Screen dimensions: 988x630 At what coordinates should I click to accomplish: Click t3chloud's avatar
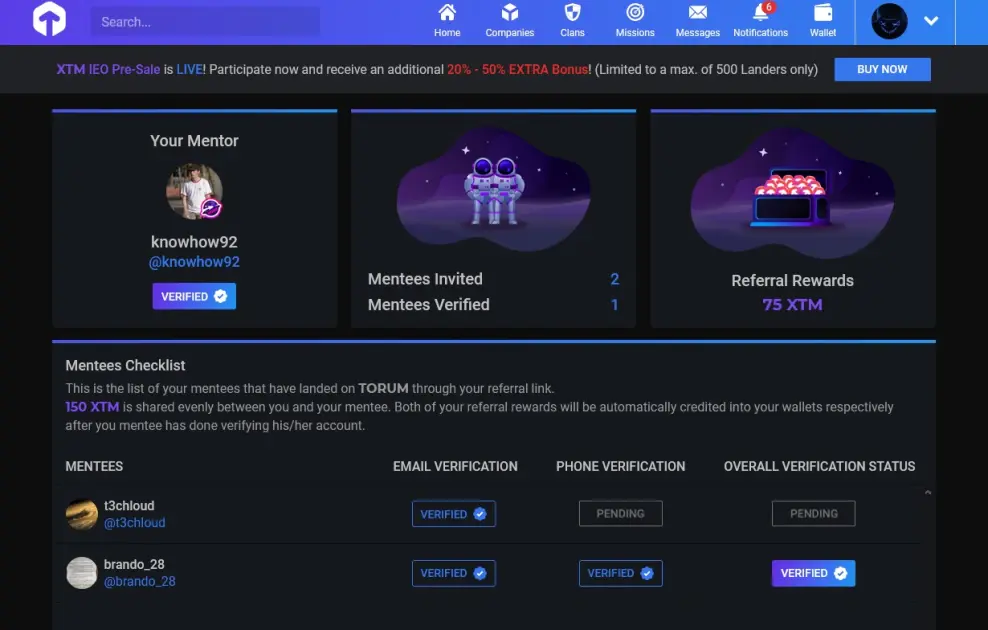tap(82, 514)
